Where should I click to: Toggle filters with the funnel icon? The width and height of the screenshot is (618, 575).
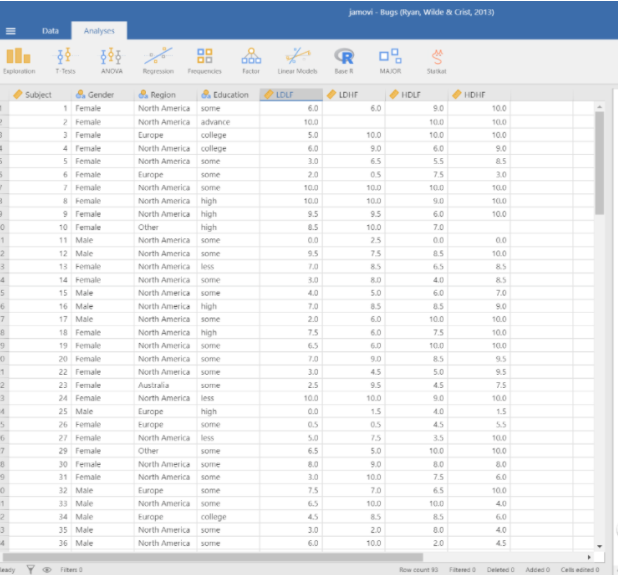point(30,569)
